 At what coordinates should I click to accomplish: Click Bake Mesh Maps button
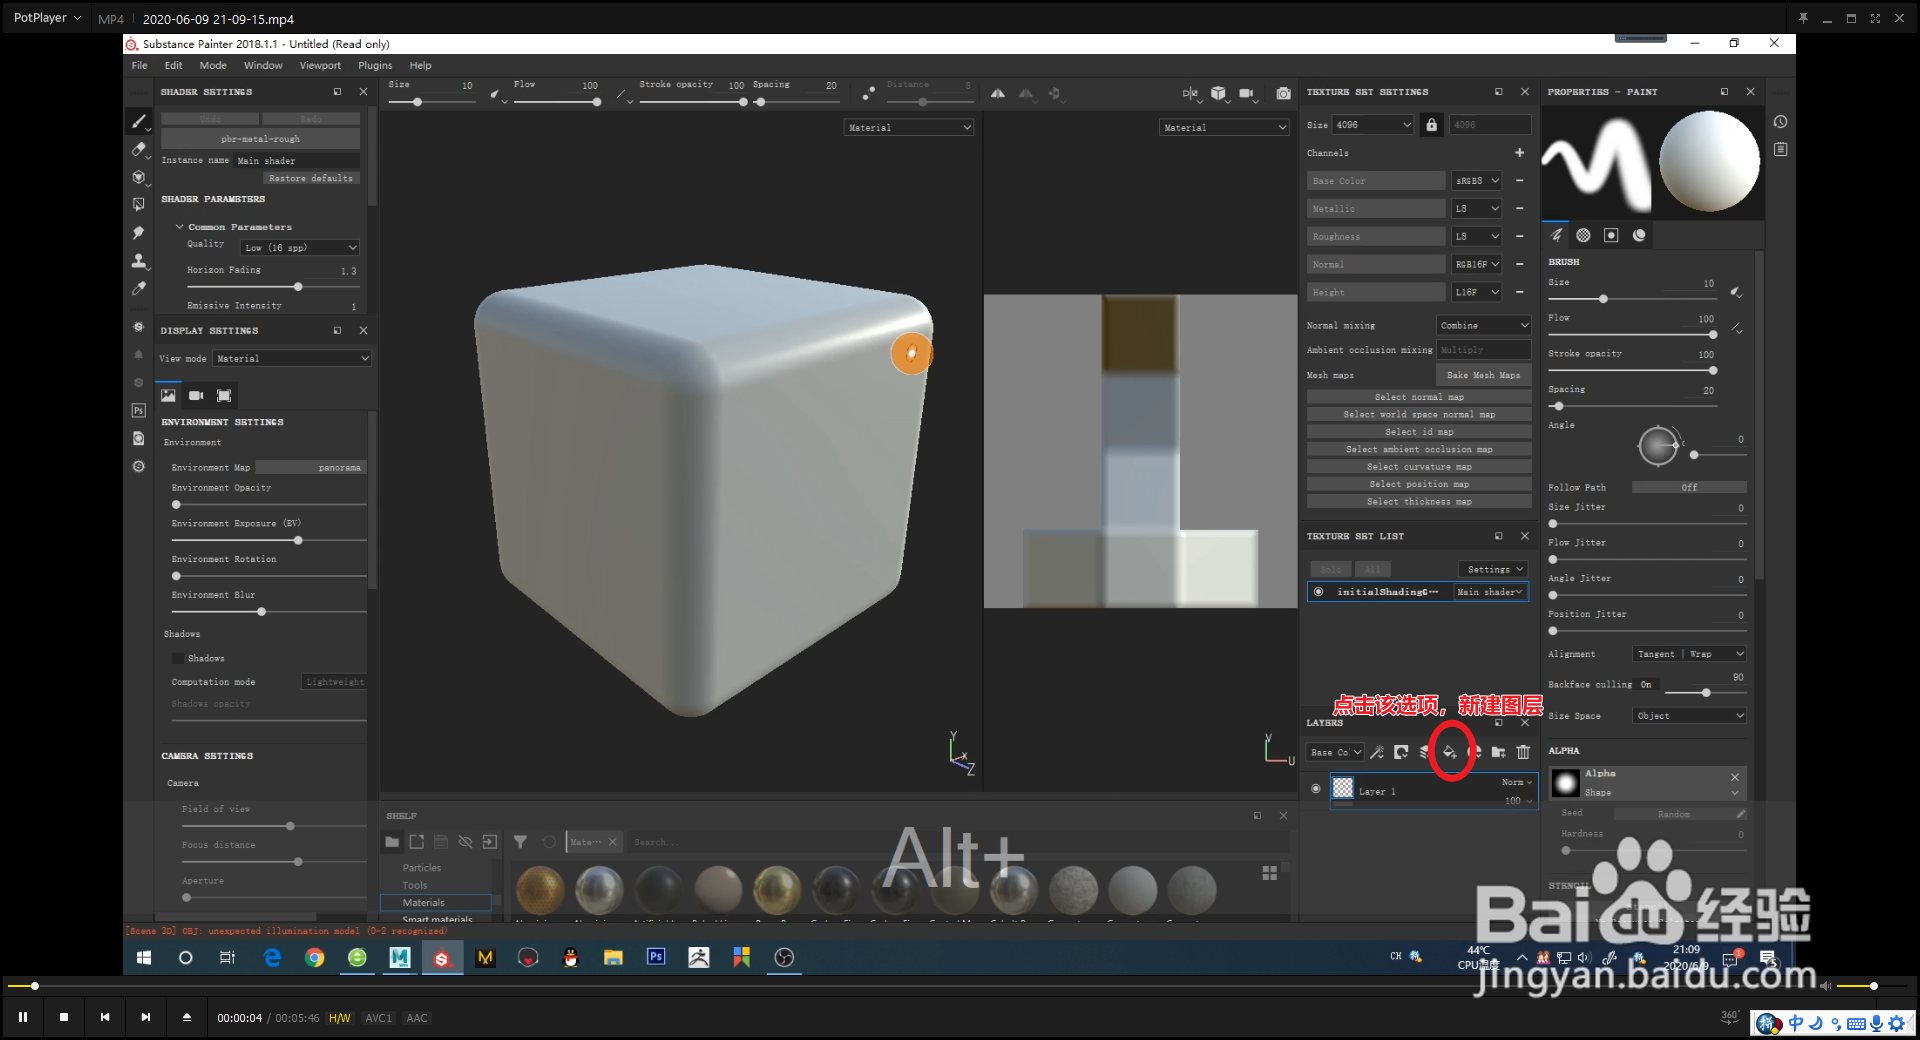1483,375
